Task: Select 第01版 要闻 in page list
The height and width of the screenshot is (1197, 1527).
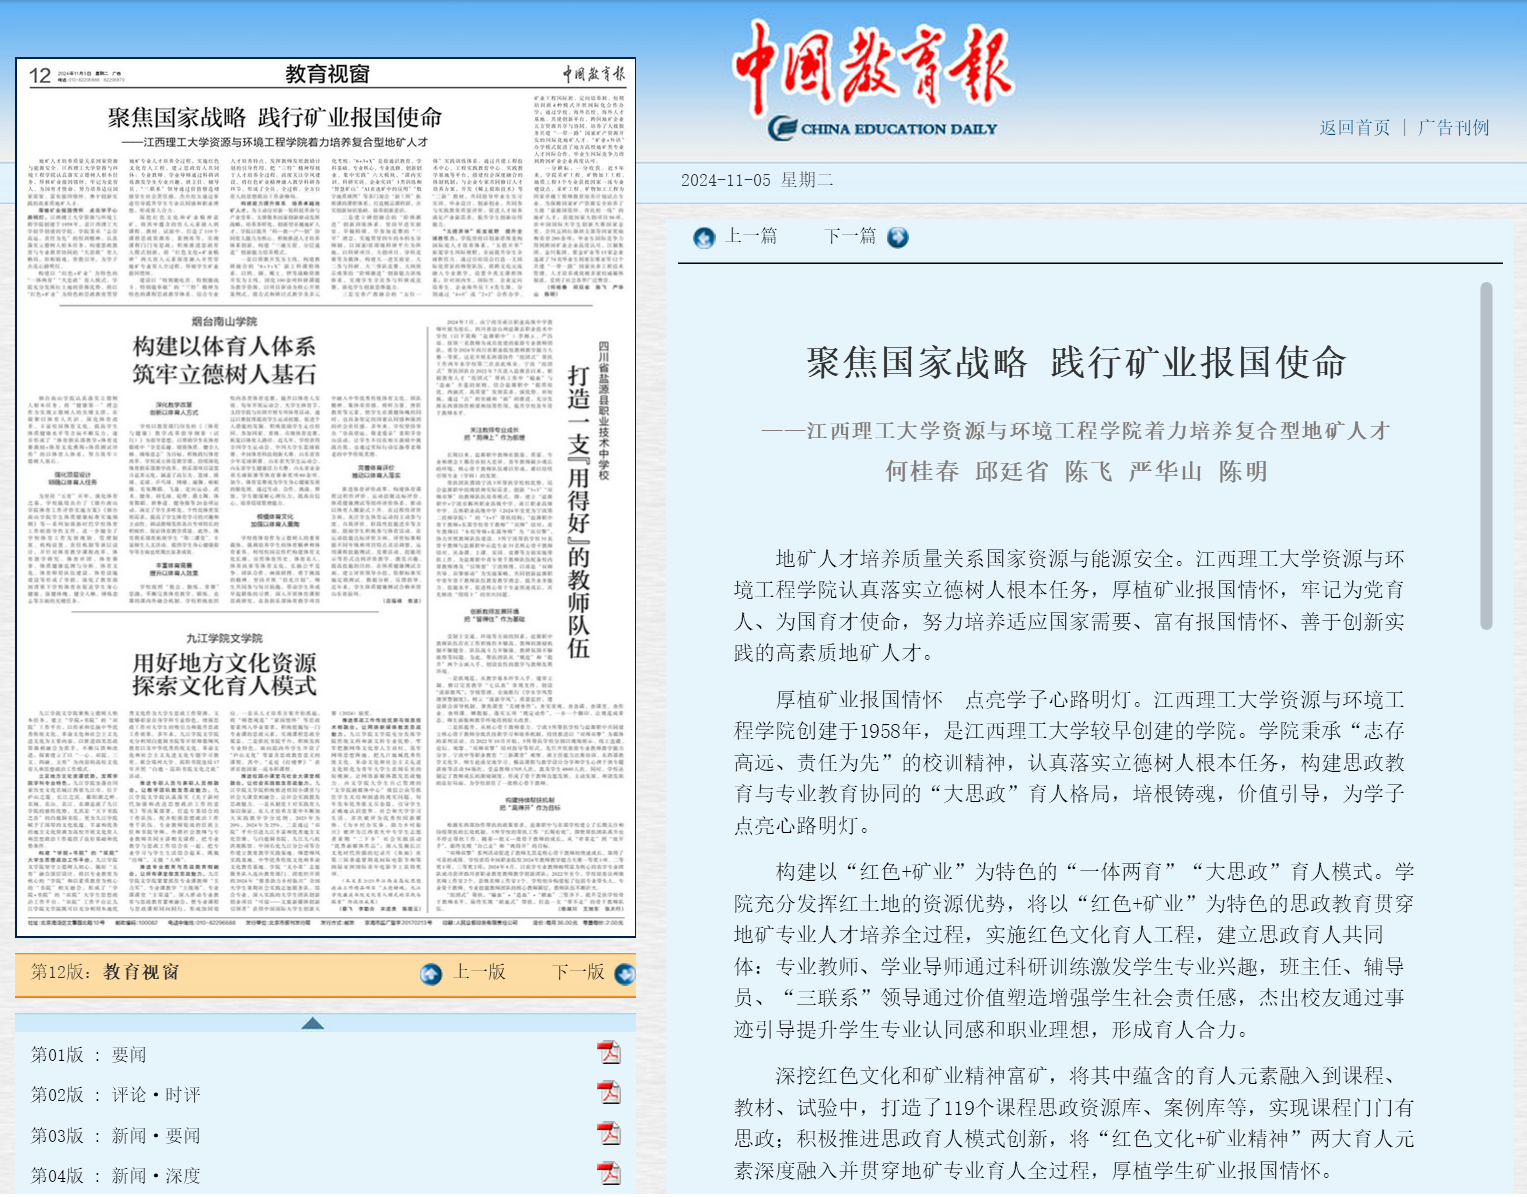Action: [89, 1055]
